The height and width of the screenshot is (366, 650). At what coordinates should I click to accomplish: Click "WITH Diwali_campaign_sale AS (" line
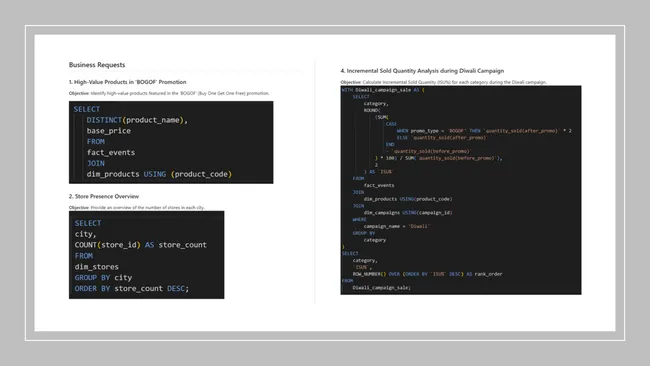[x=383, y=90]
